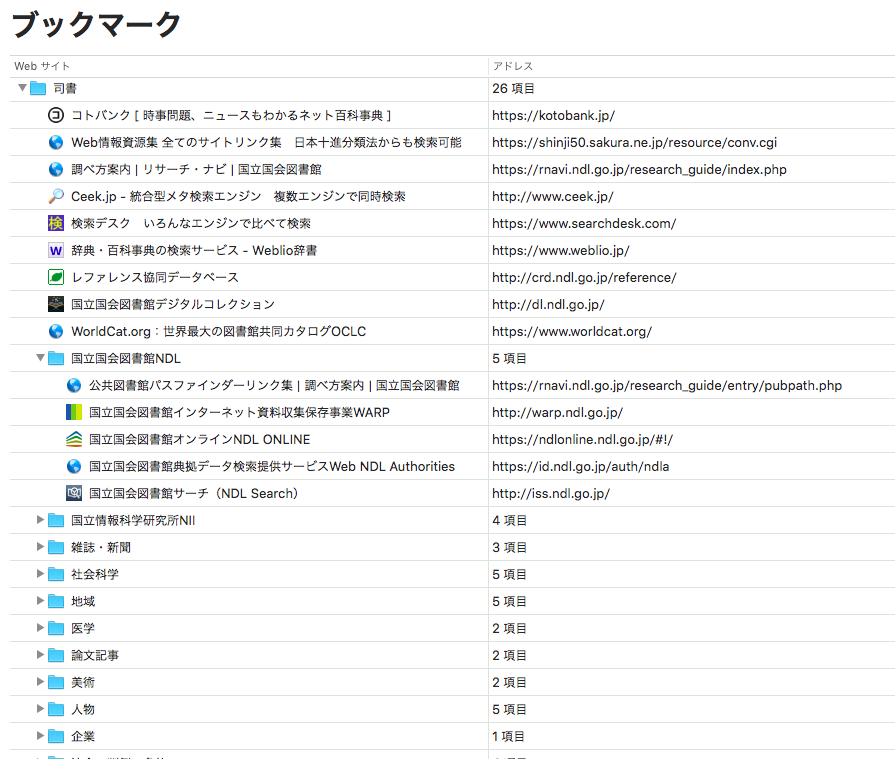Click the 企業 folder icon
The width and height of the screenshot is (895, 759).
[x=56, y=736]
